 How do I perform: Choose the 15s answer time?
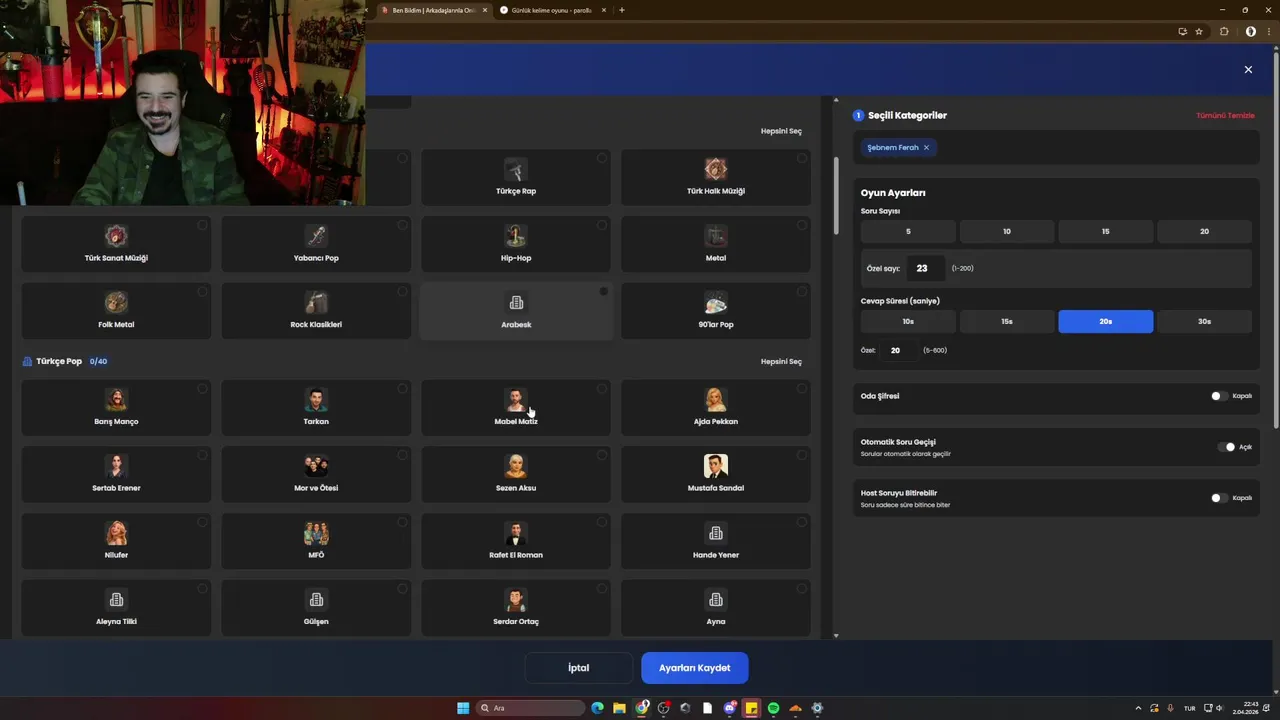[x=1007, y=321]
